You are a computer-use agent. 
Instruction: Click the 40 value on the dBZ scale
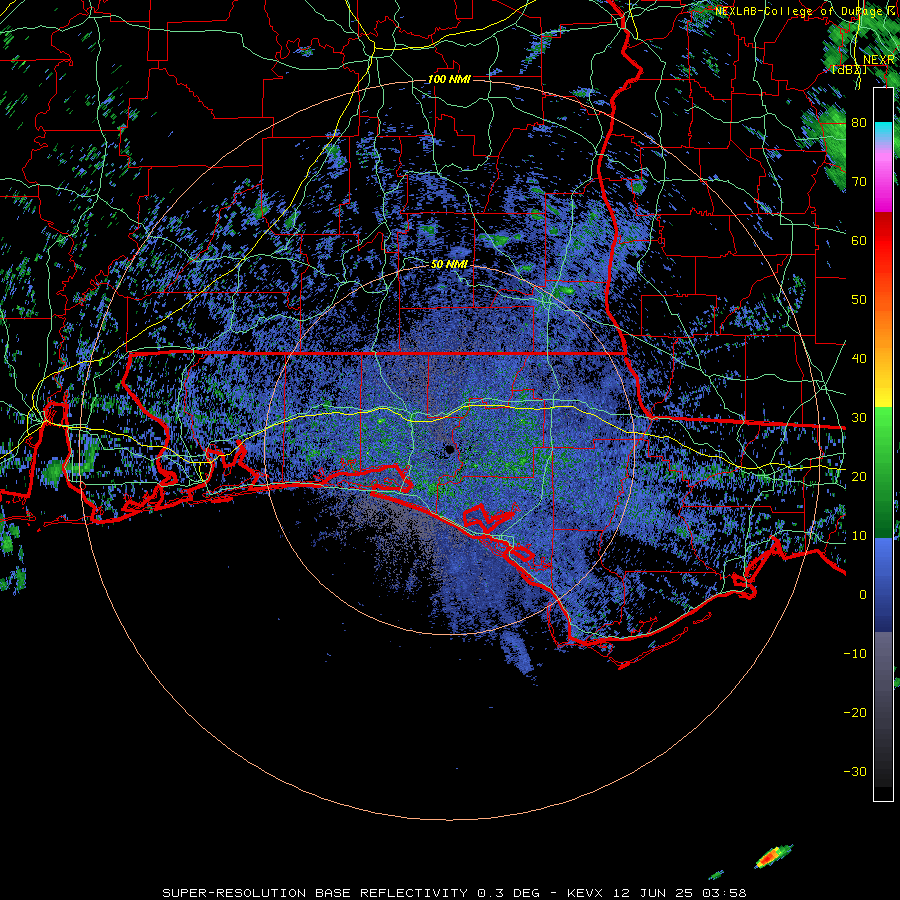point(859,359)
